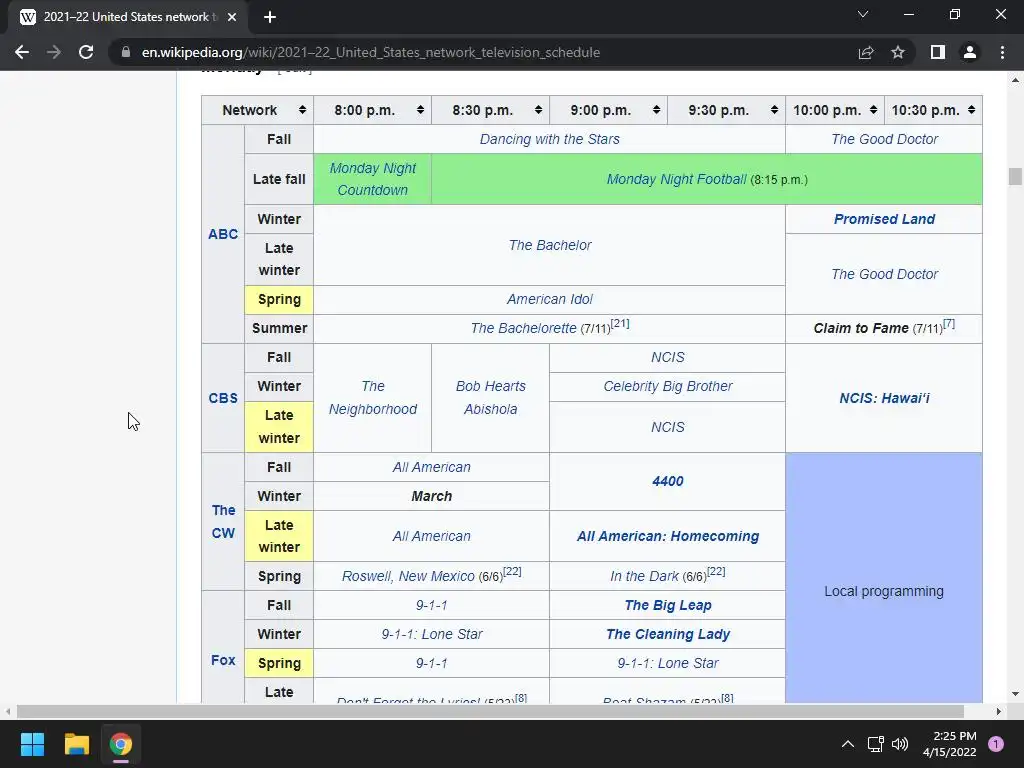This screenshot has width=1024, height=768.
Task: Close the Wikipedia schedule tab
Action: coord(232,17)
